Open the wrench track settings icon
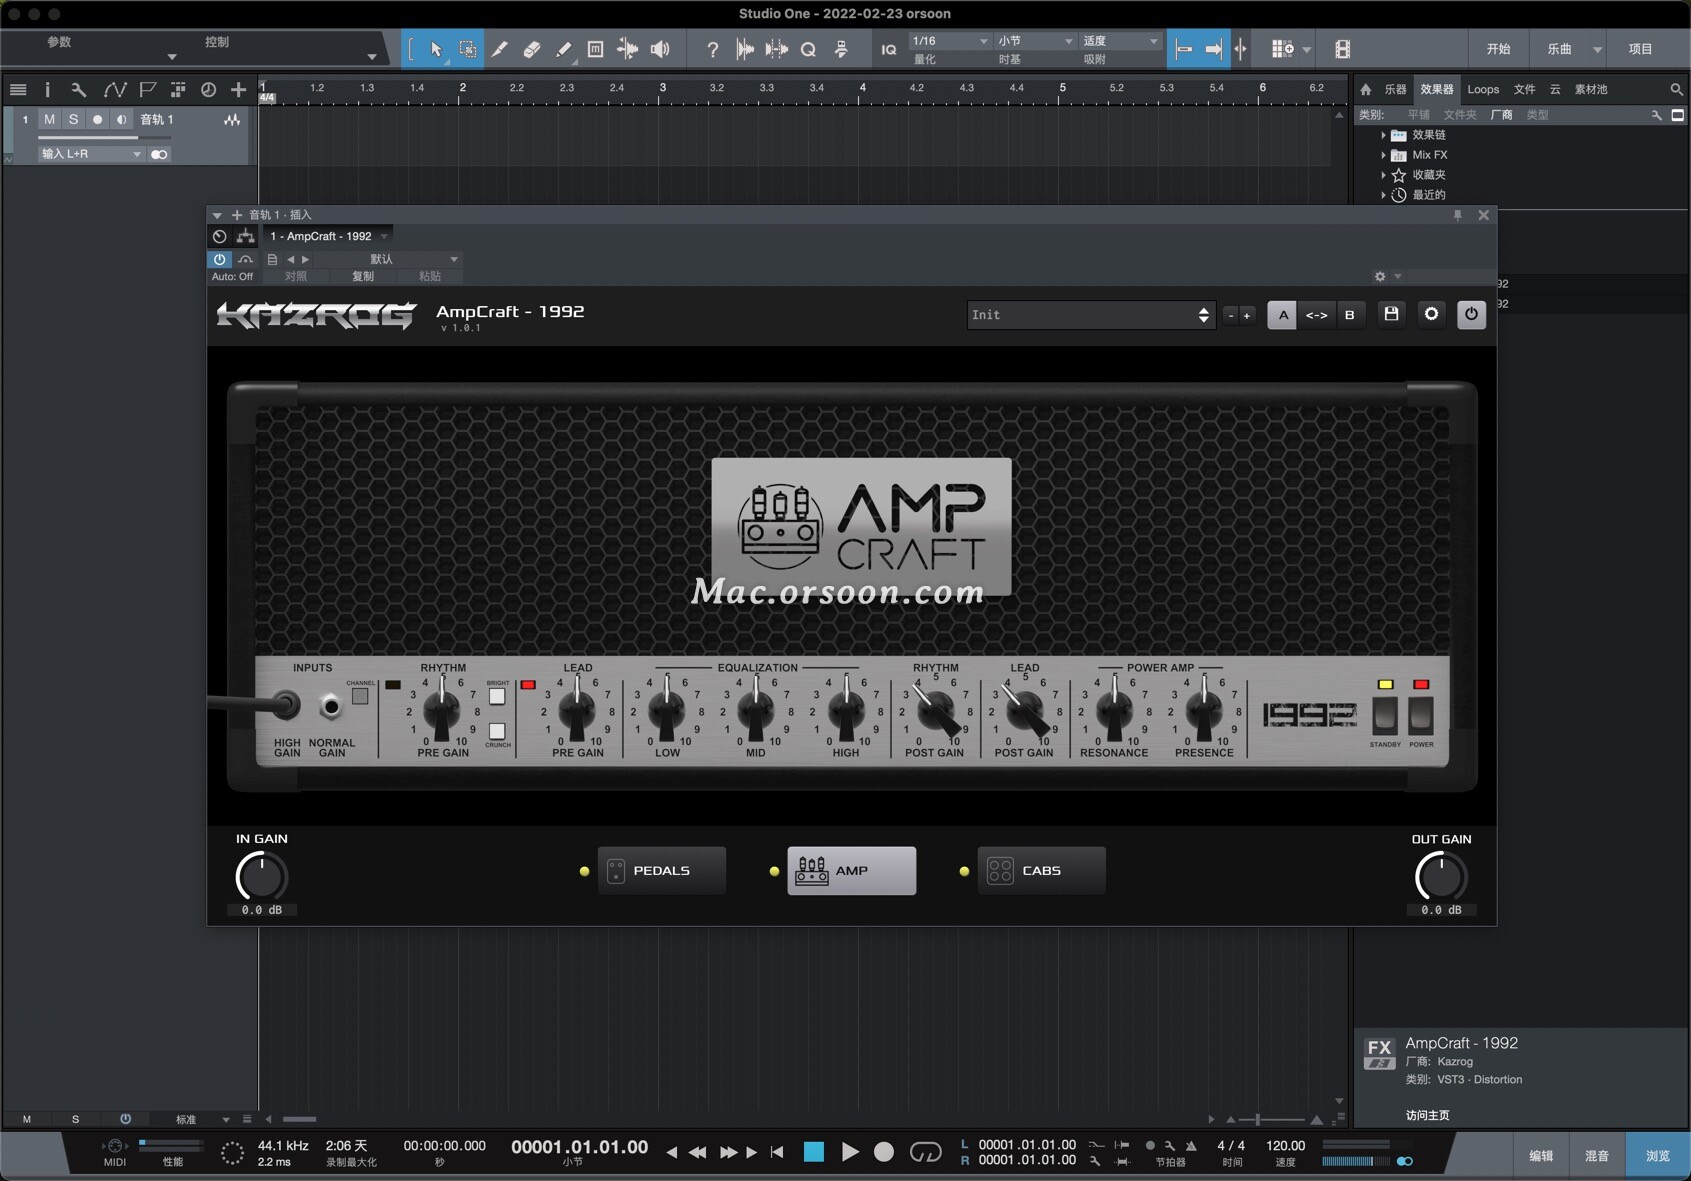This screenshot has height=1181, width=1691. (79, 90)
